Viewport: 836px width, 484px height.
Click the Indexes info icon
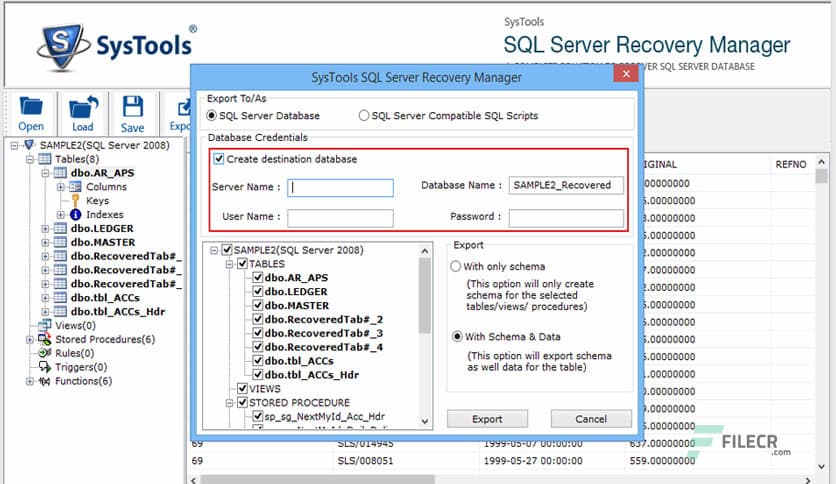(x=76, y=214)
